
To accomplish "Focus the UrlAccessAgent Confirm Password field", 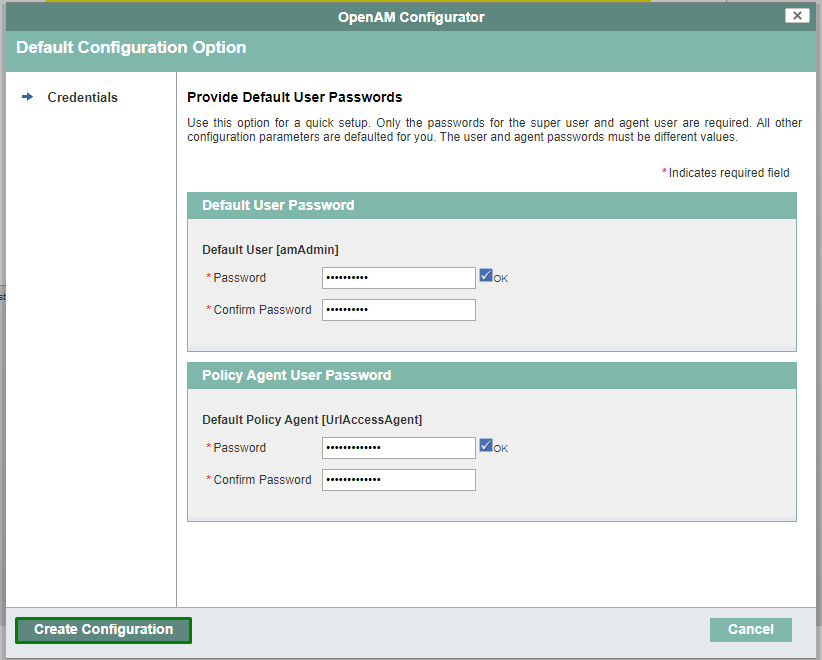I will [398, 480].
